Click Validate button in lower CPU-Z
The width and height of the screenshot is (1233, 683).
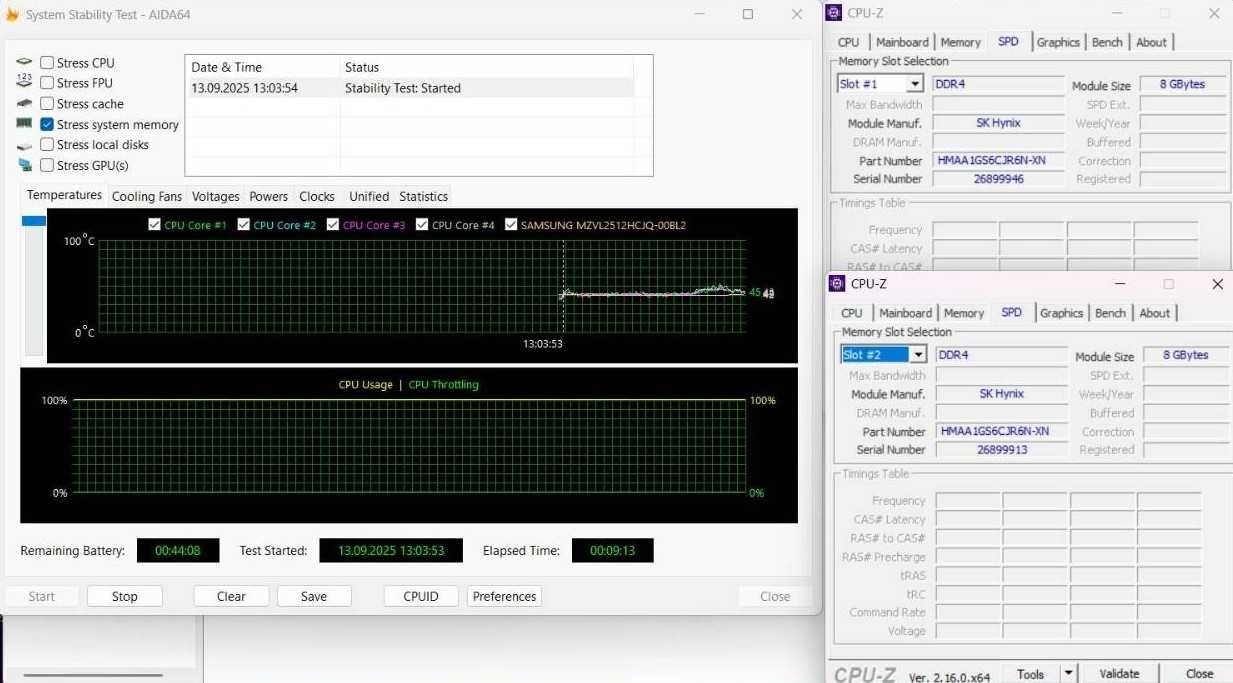(1118, 673)
